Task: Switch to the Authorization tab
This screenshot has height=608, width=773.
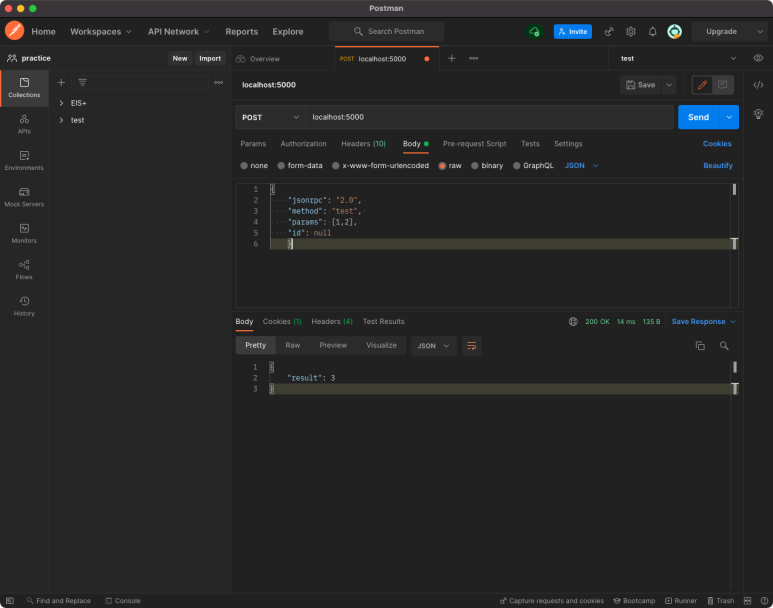Action: (x=303, y=143)
